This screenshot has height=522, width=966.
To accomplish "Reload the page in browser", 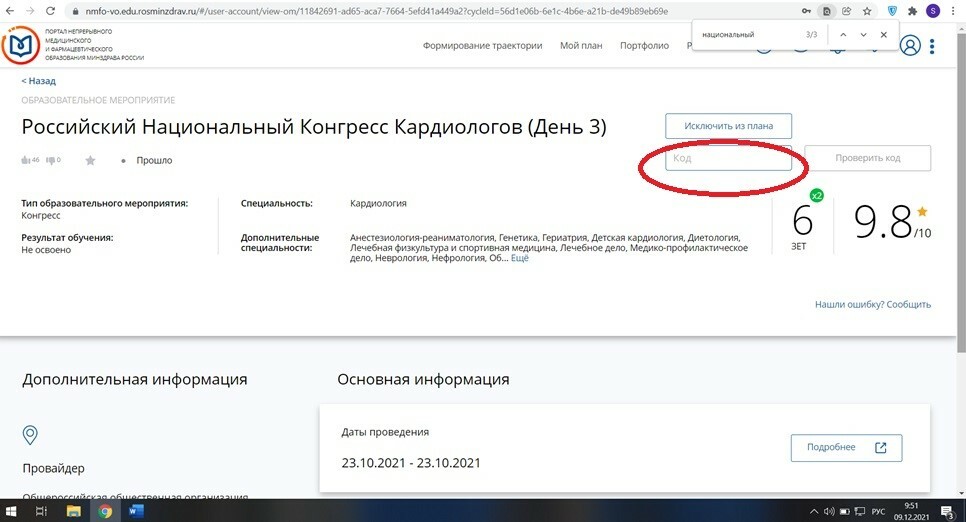I will coord(51,11).
